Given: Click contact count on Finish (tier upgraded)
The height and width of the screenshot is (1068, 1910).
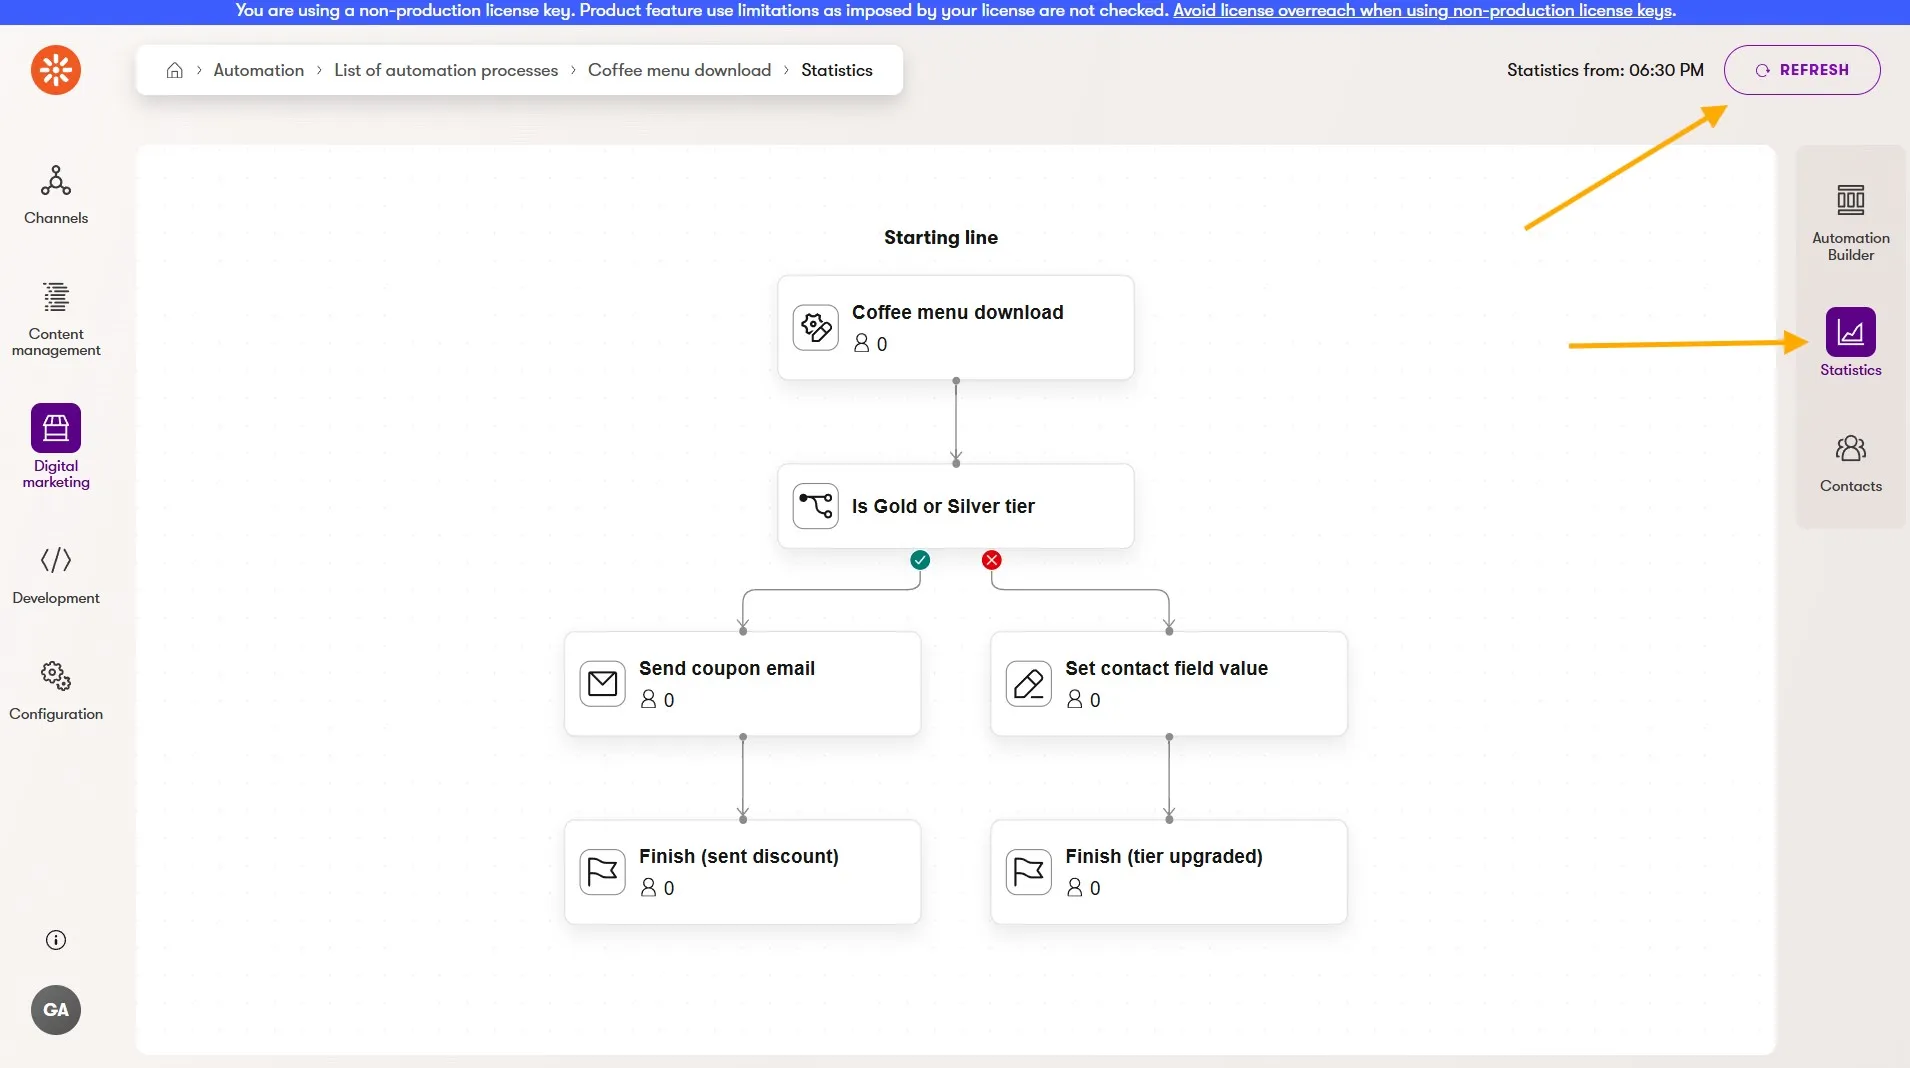Looking at the screenshot, I should point(1083,888).
